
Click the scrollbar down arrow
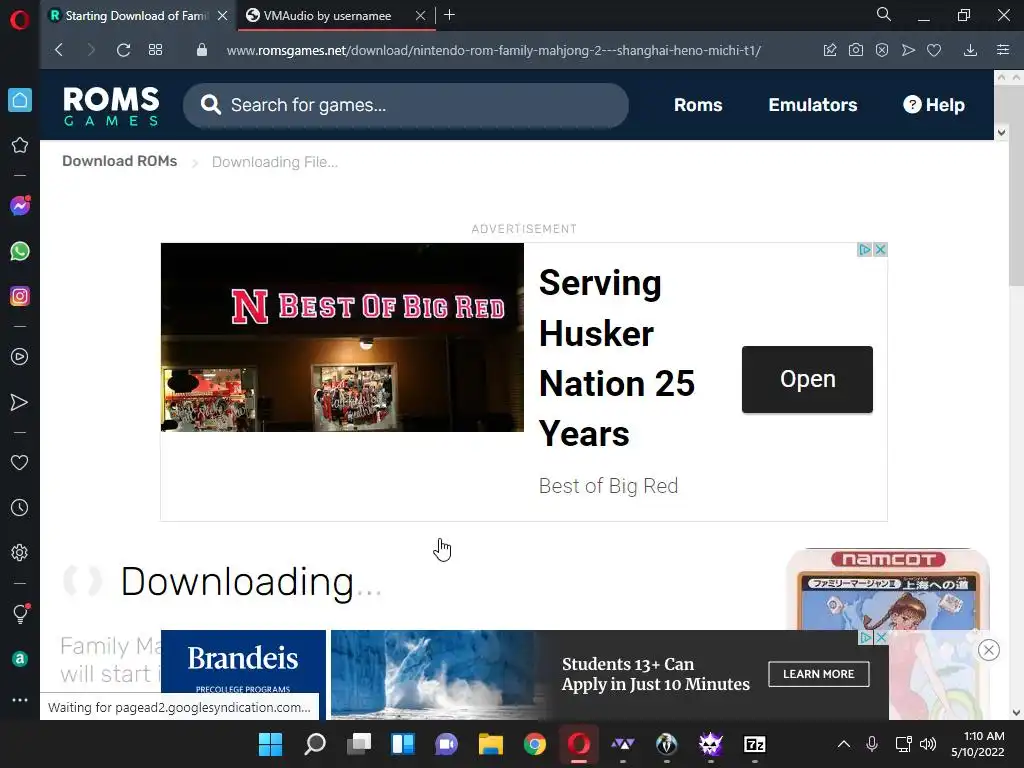1016,712
